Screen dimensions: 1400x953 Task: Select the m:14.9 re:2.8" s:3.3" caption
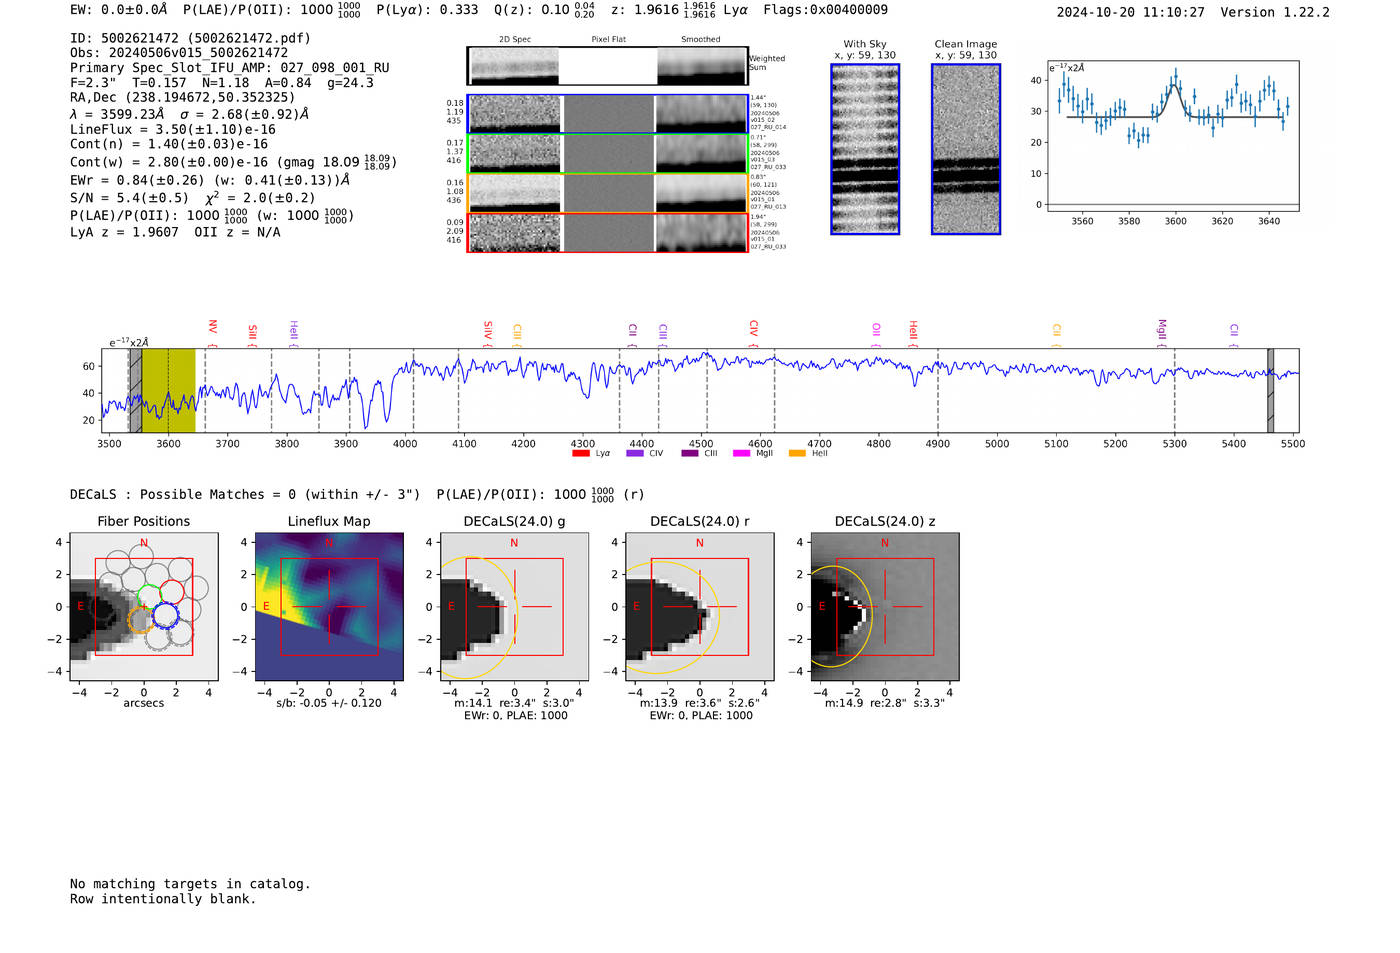point(885,703)
